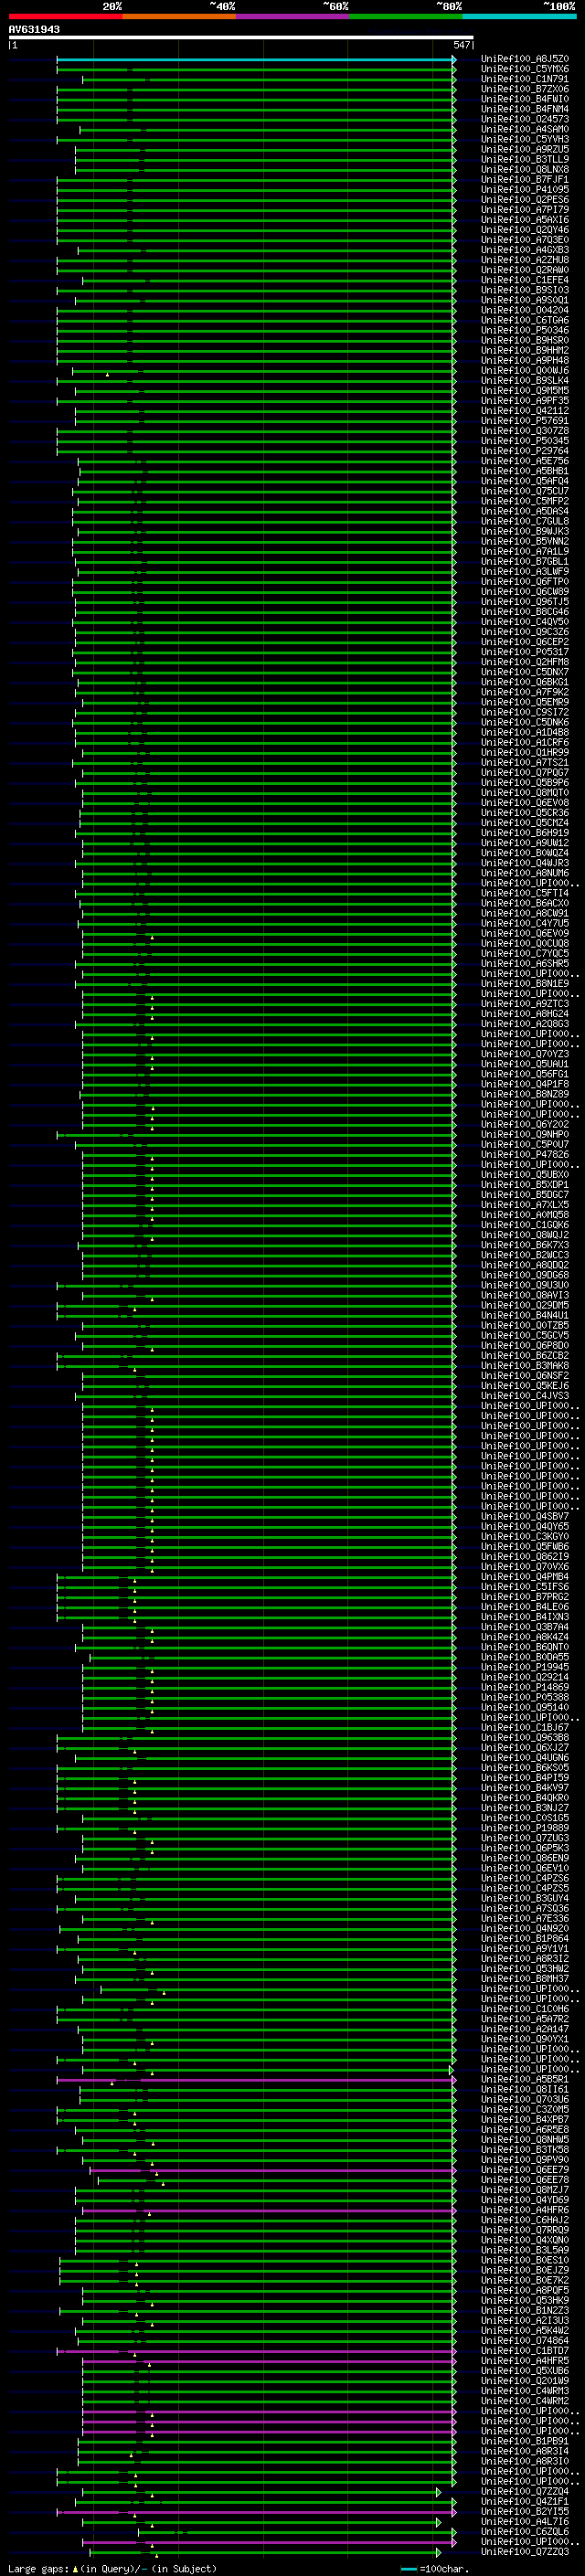Click the UniRef100_Q8LNX8 label
Image resolution: width=585 pixels, height=2576 pixels.
525,169
